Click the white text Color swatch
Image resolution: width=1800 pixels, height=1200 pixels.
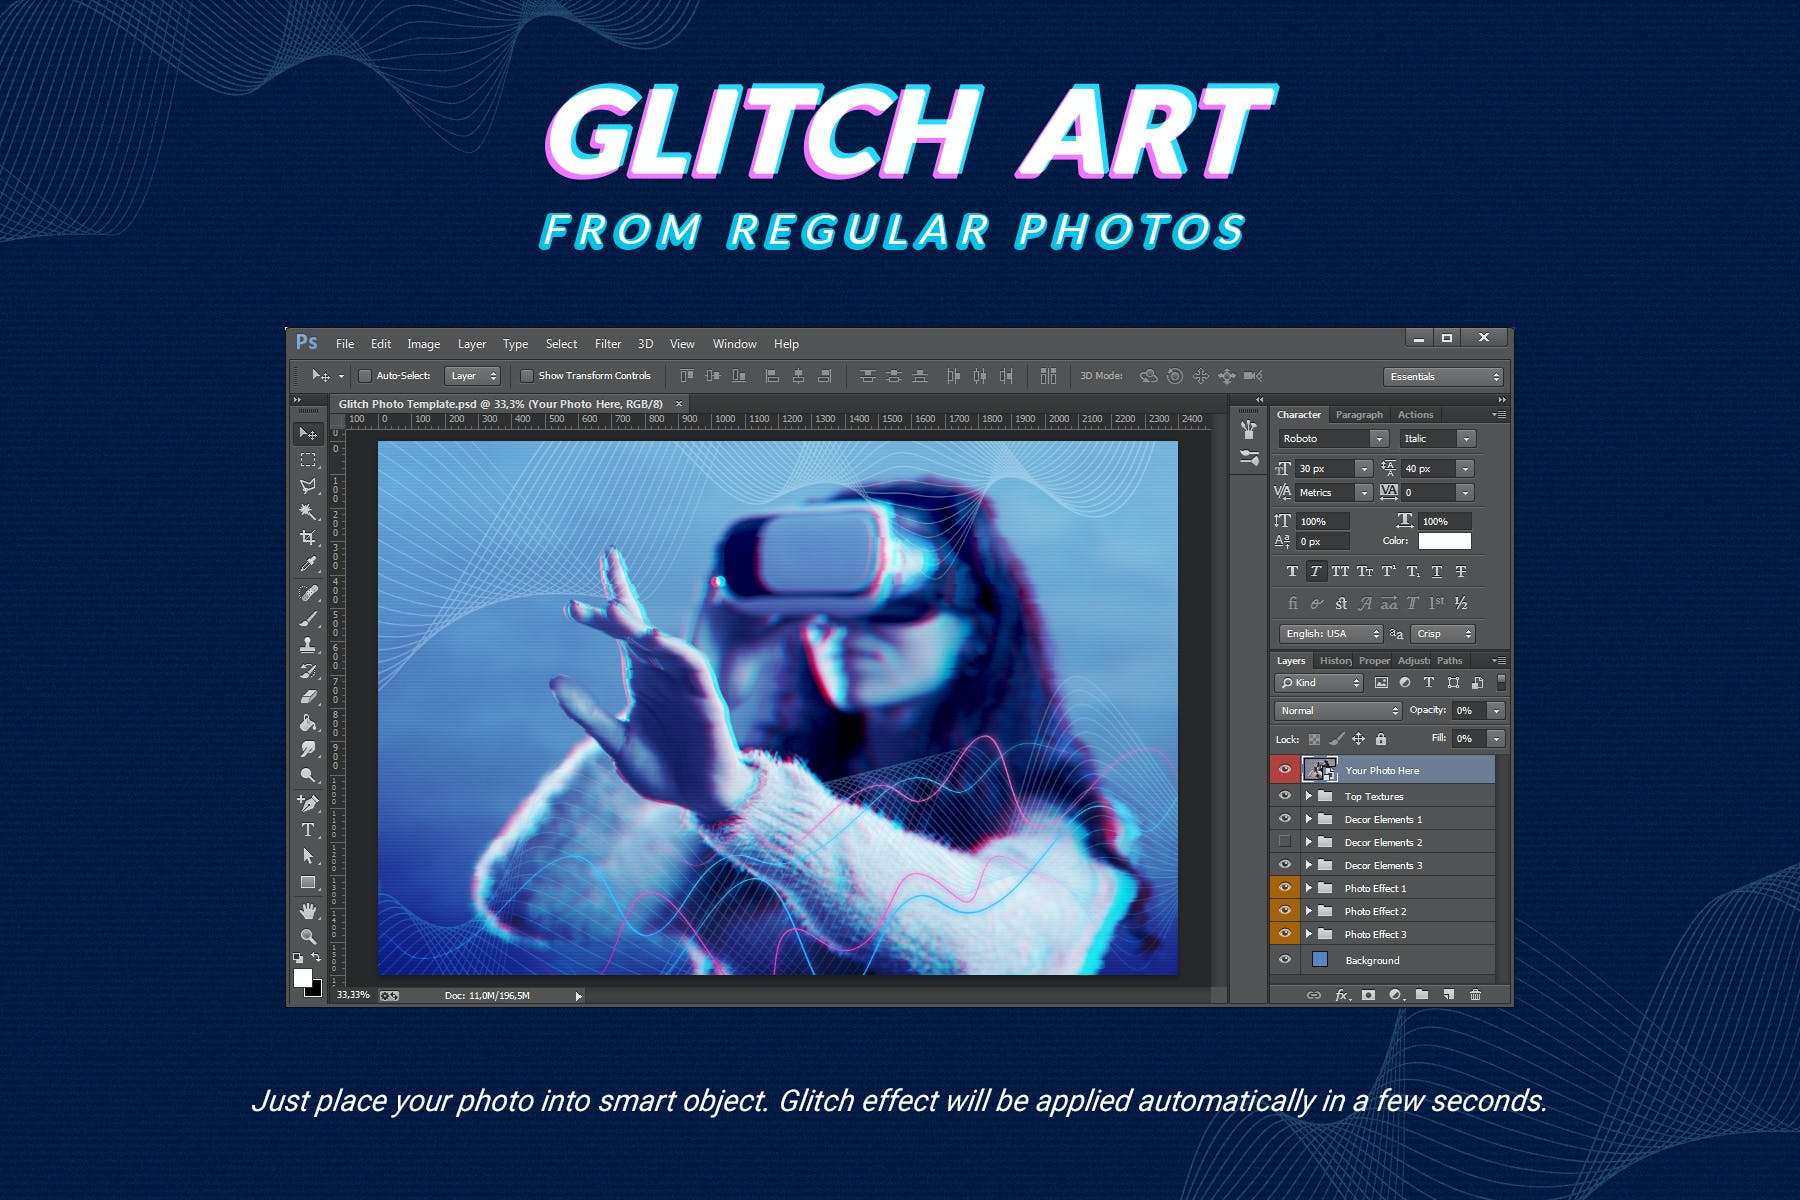[x=1444, y=541]
